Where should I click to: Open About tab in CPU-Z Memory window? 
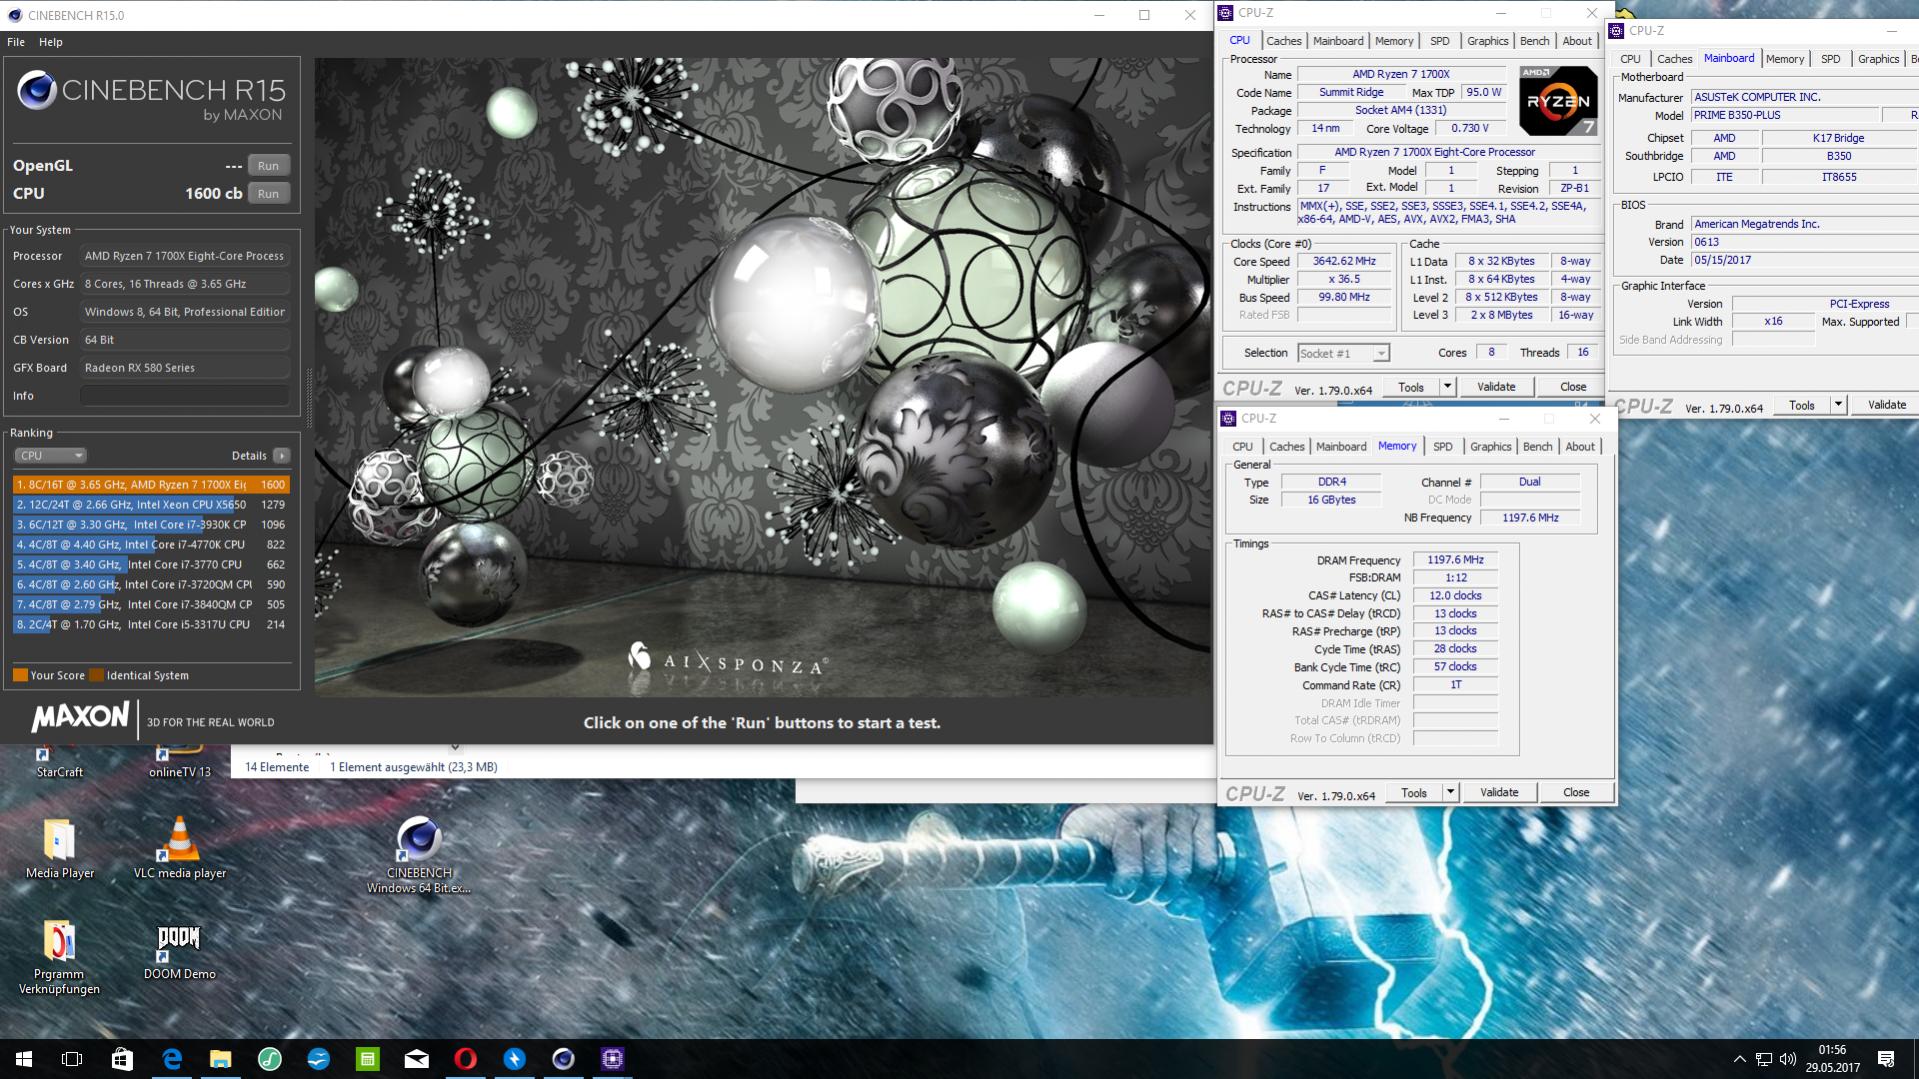(x=1580, y=447)
